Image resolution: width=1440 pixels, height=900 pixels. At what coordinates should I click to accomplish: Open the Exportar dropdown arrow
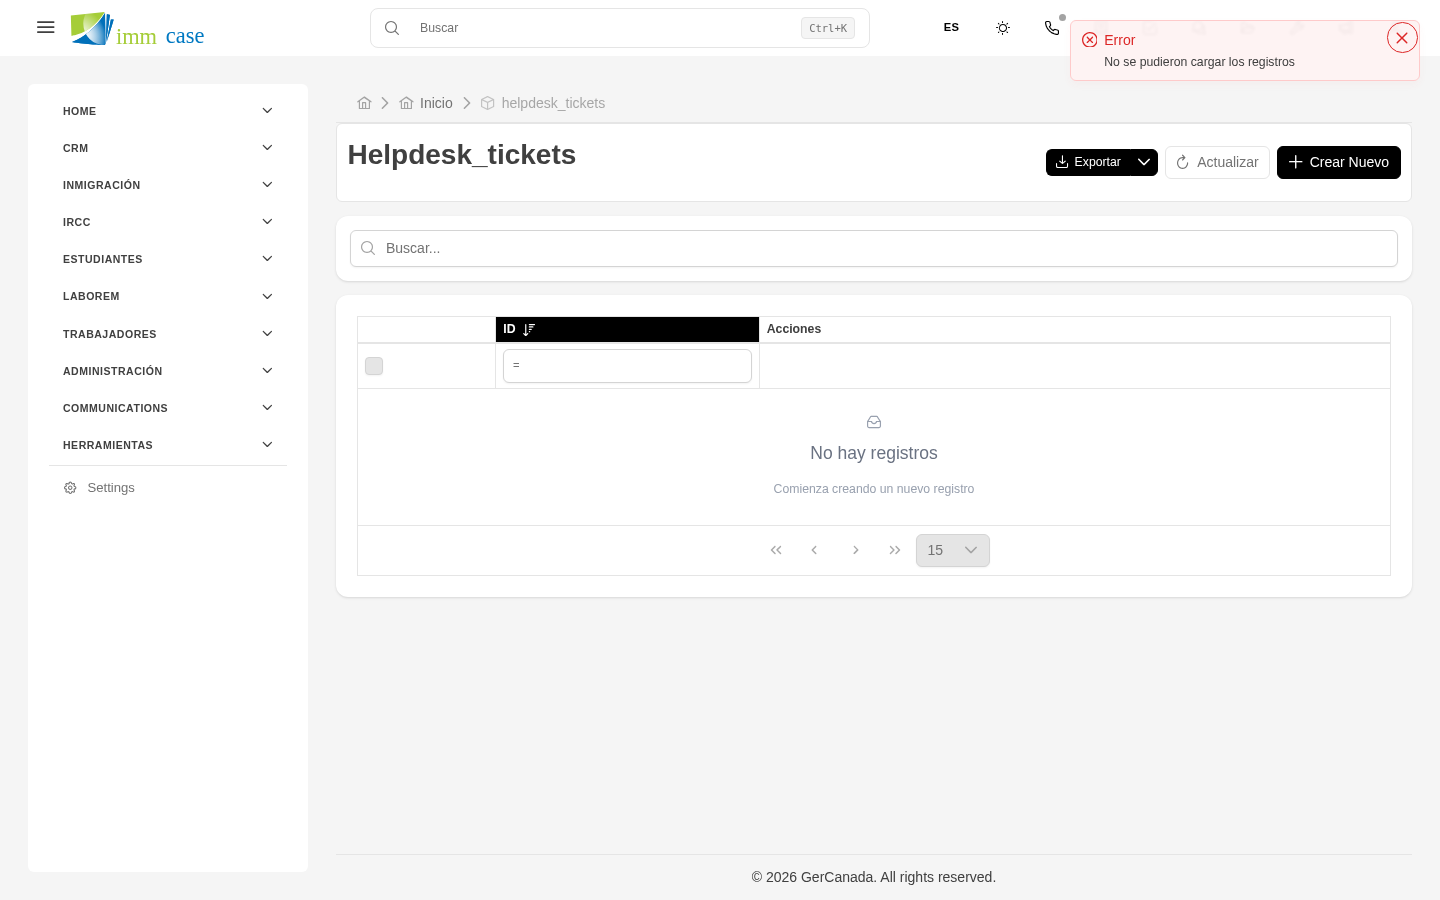(1144, 162)
